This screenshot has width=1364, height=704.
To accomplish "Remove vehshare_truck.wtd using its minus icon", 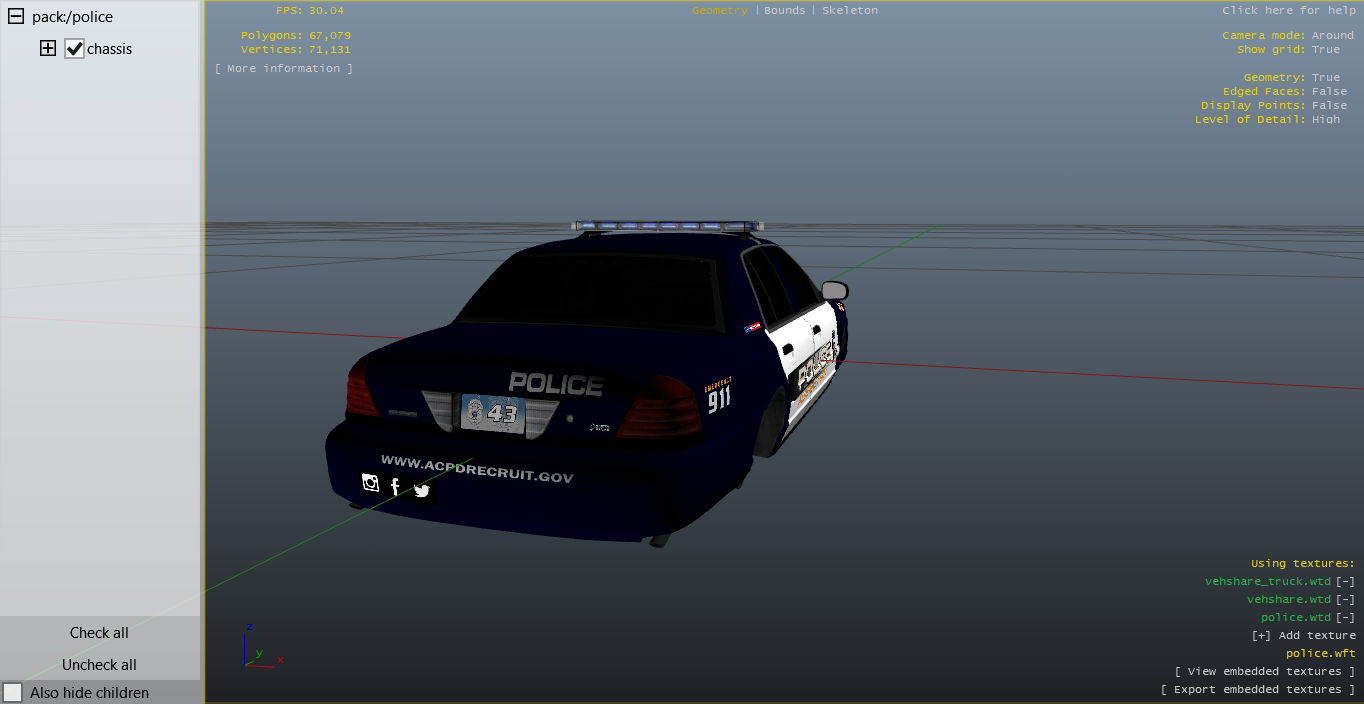I will [x=1345, y=581].
